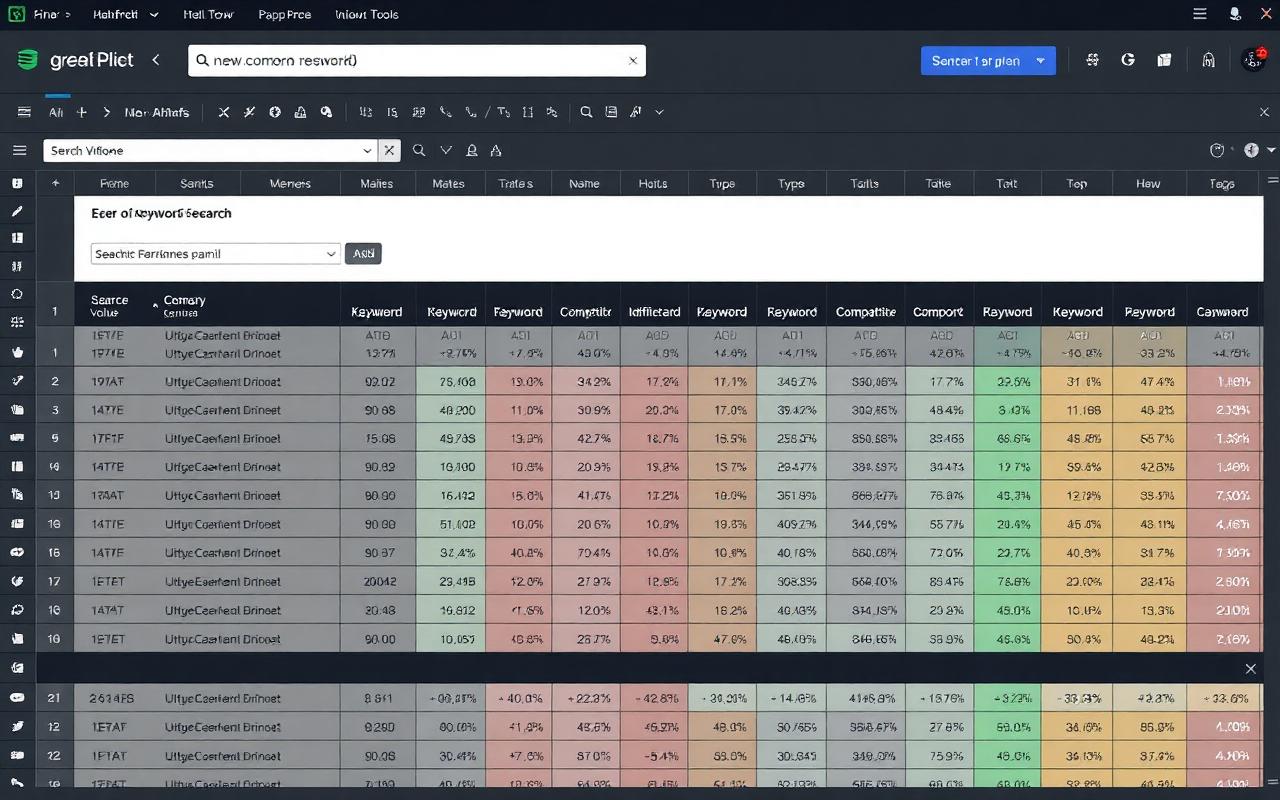The width and height of the screenshot is (1280, 800).
Task: Click the Haits column header
Action: pos(653,183)
